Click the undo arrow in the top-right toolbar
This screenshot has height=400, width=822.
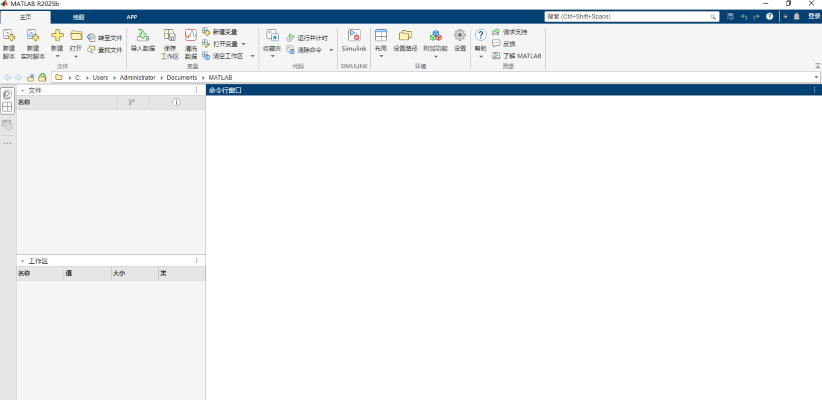pyautogui.click(x=744, y=17)
